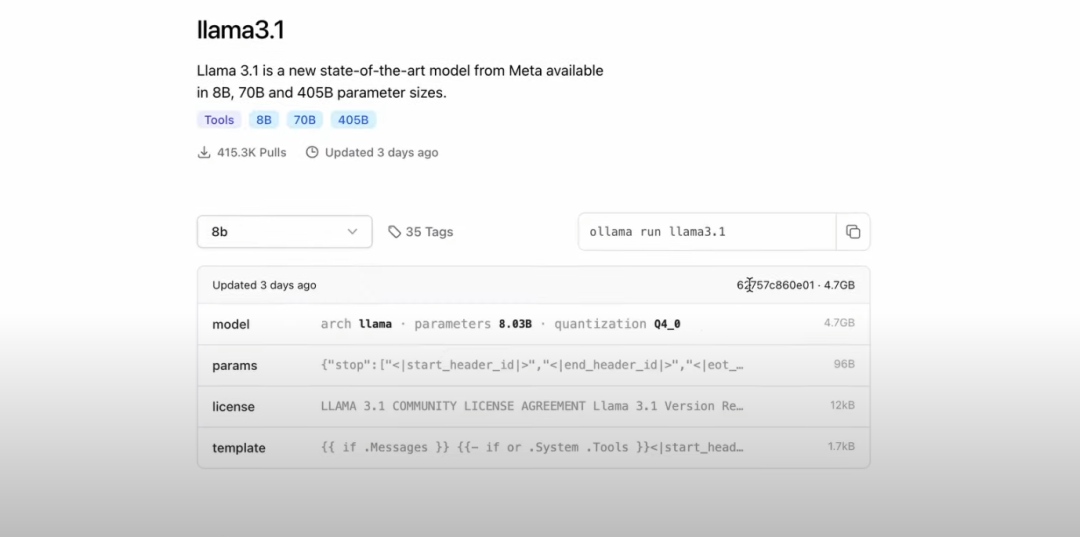
Task: Click the clock icon beside Updated 3 days ago
Action: [x=312, y=152]
